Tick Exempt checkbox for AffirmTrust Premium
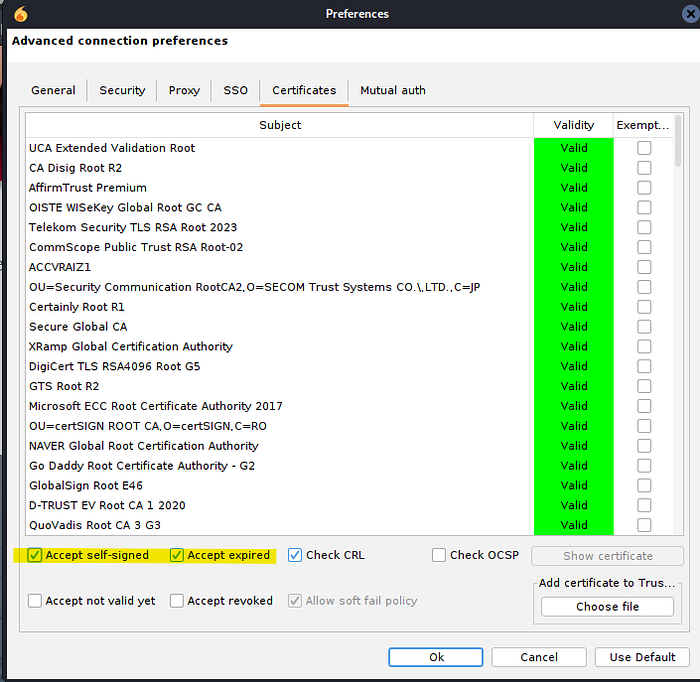The height and width of the screenshot is (682, 700). (x=644, y=187)
